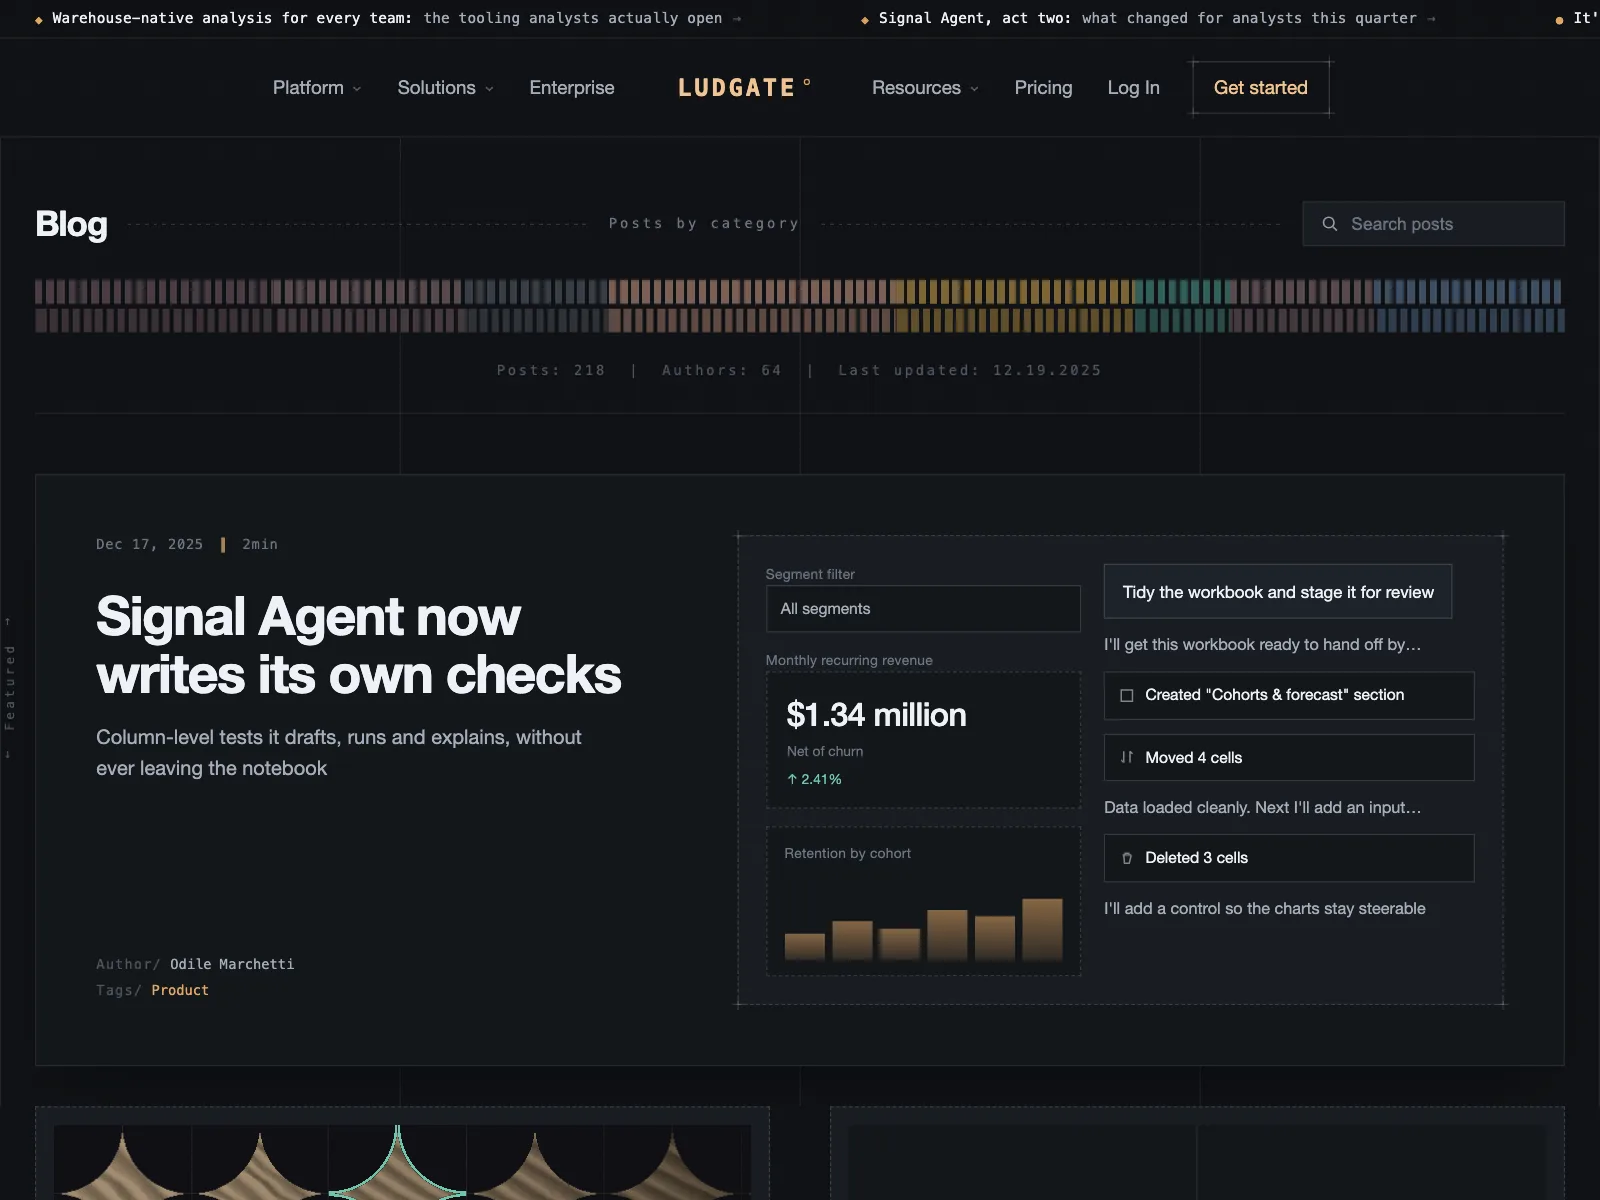
Task: Click "Tidy the workbook and stage it for review"
Action: coord(1278,592)
